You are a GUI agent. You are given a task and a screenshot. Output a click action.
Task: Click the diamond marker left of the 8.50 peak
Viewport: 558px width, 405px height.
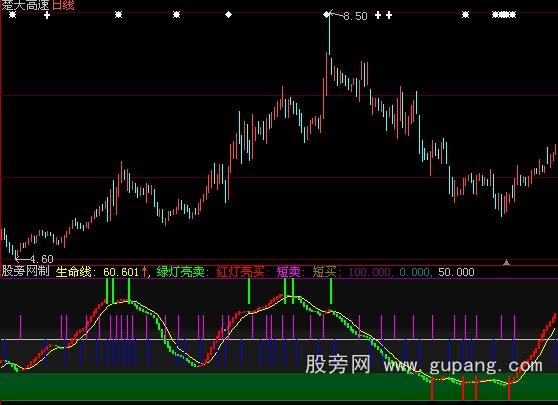228,15
